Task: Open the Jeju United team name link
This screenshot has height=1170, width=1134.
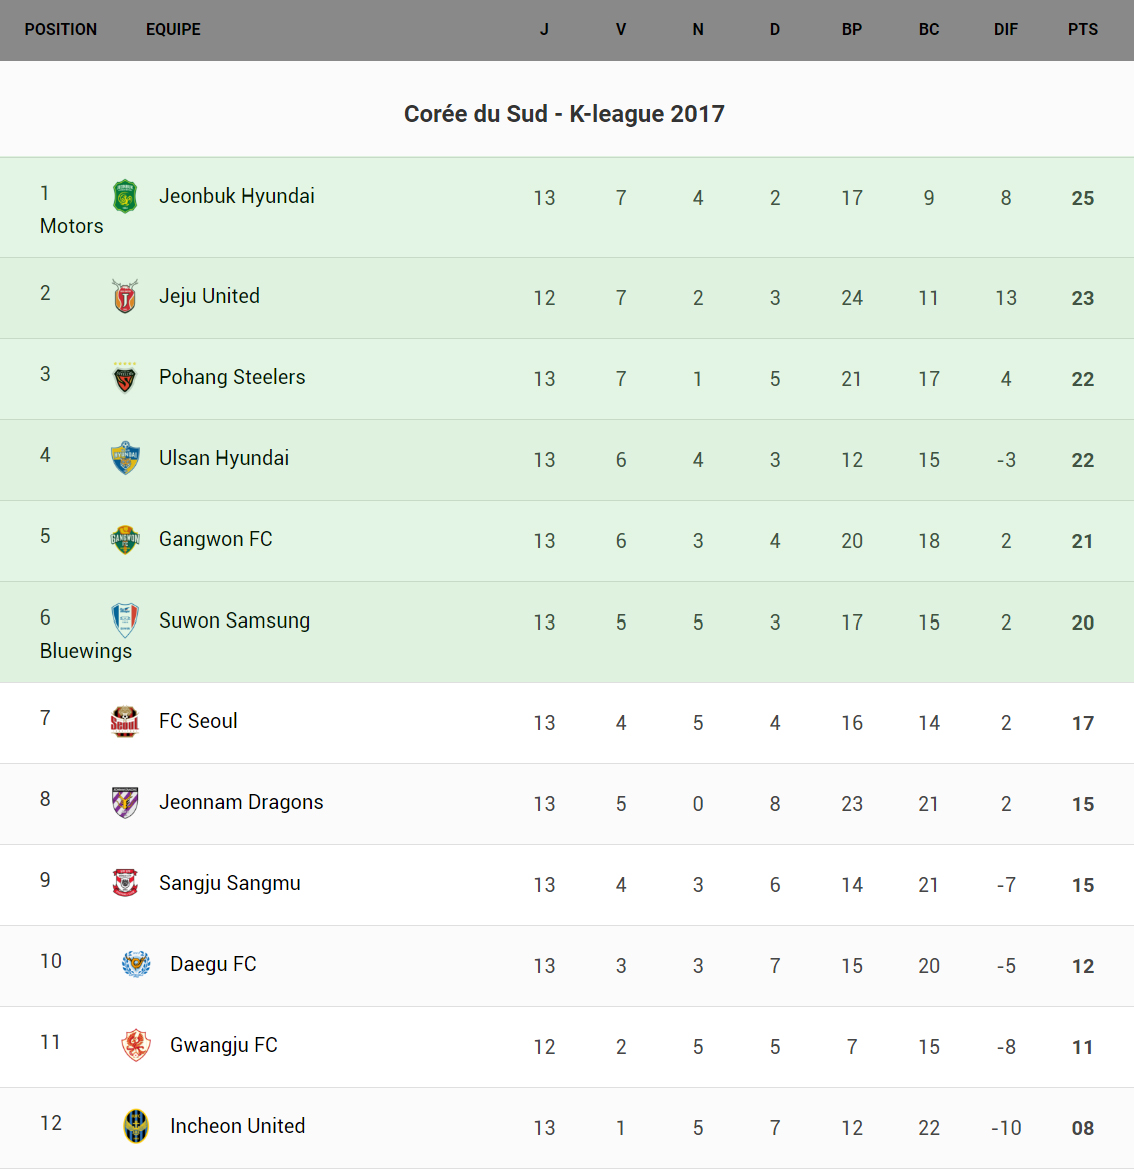Action: click(209, 297)
